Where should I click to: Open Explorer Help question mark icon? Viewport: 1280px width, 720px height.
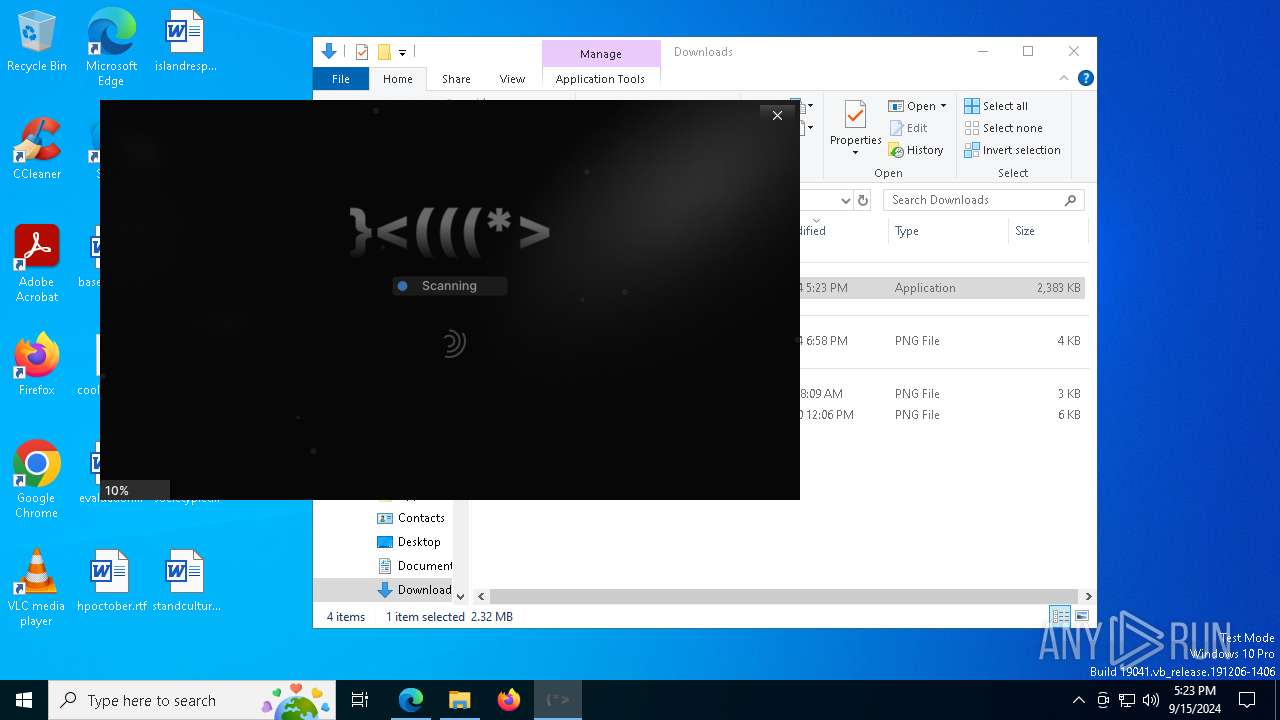pos(1085,78)
